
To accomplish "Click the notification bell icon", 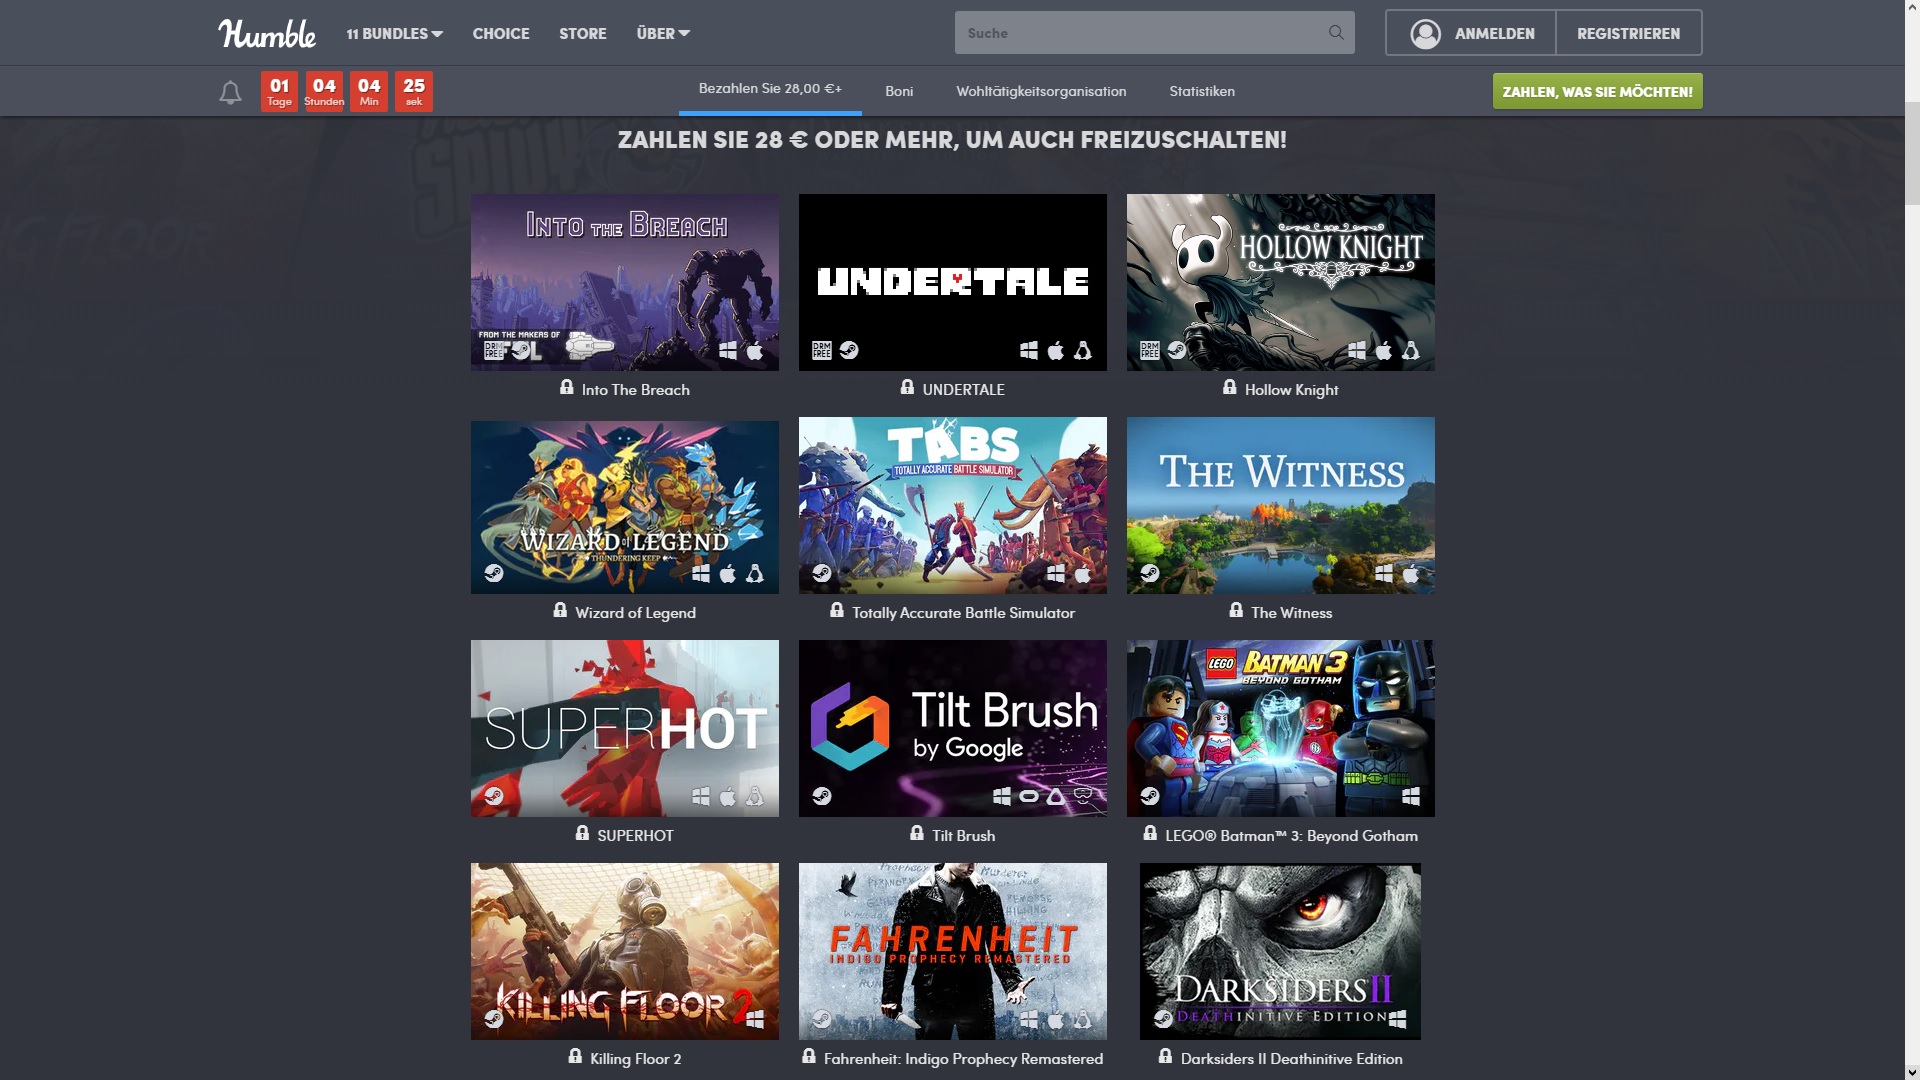I will click(230, 92).
